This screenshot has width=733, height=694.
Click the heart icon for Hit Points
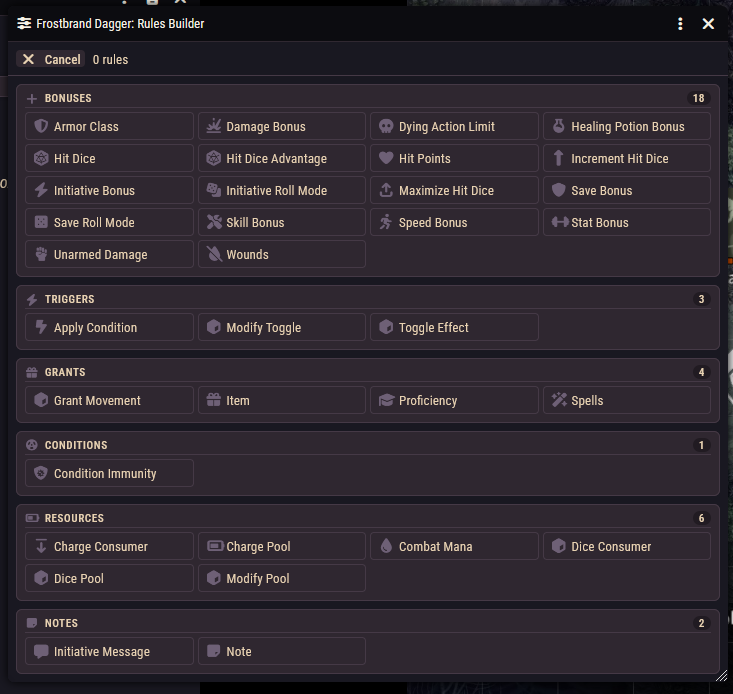(386, 158)
